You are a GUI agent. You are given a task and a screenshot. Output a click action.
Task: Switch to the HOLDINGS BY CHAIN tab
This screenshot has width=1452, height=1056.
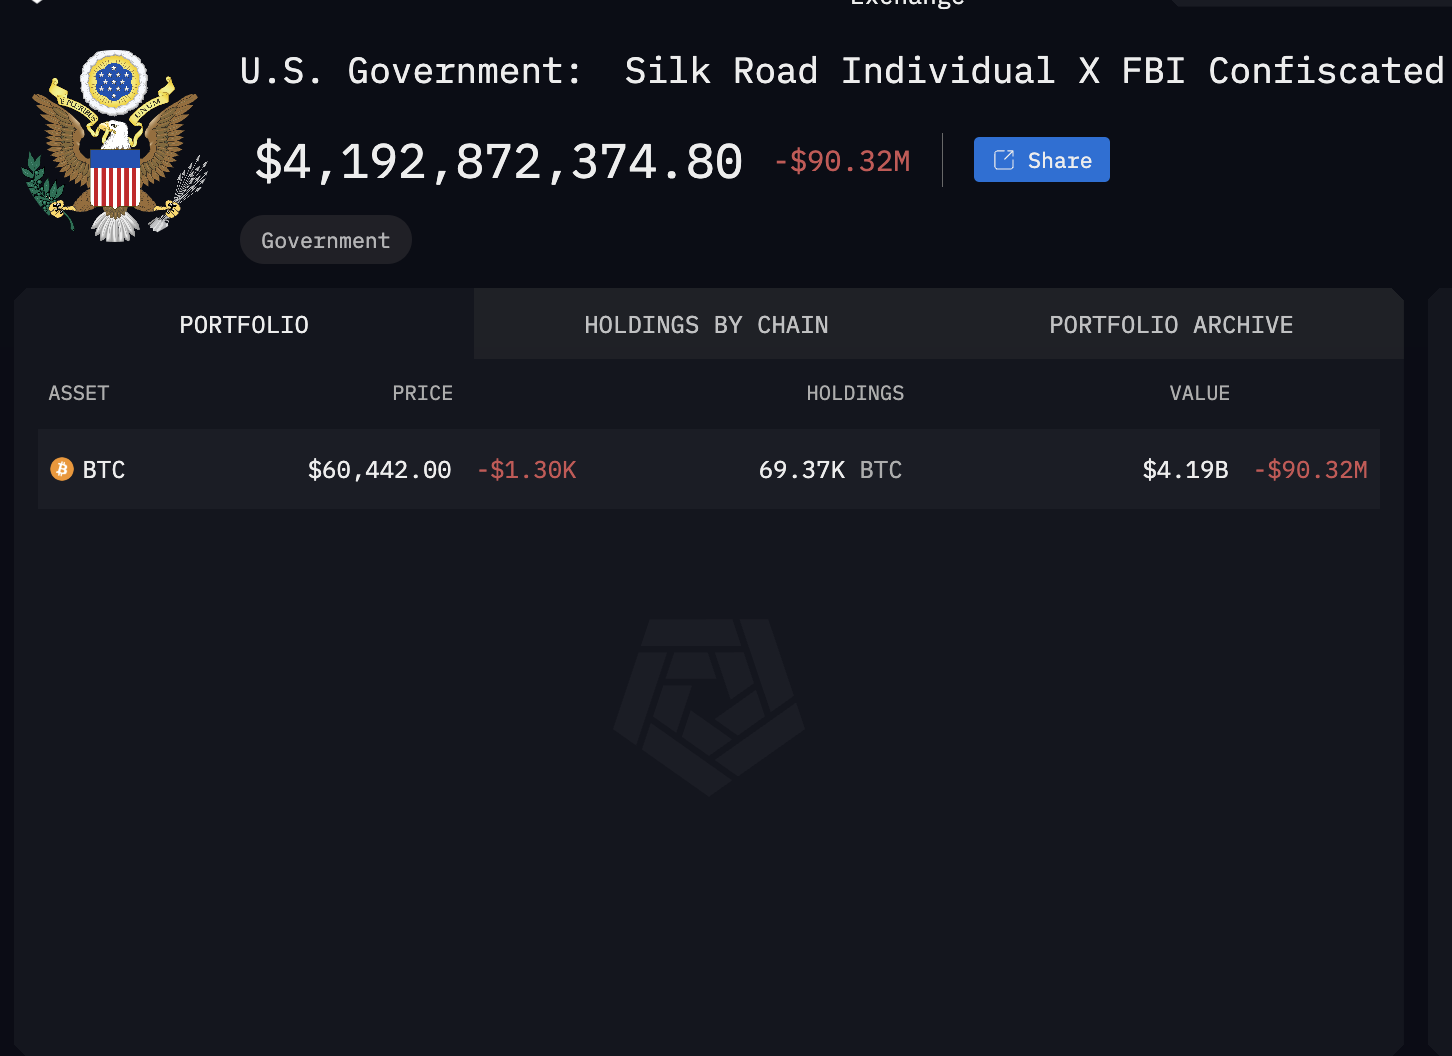[705, 324]
